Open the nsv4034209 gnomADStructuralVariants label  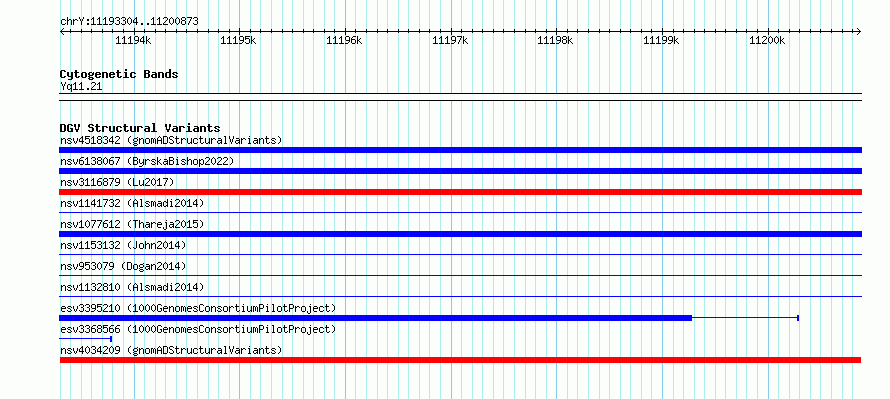[171, 350]
